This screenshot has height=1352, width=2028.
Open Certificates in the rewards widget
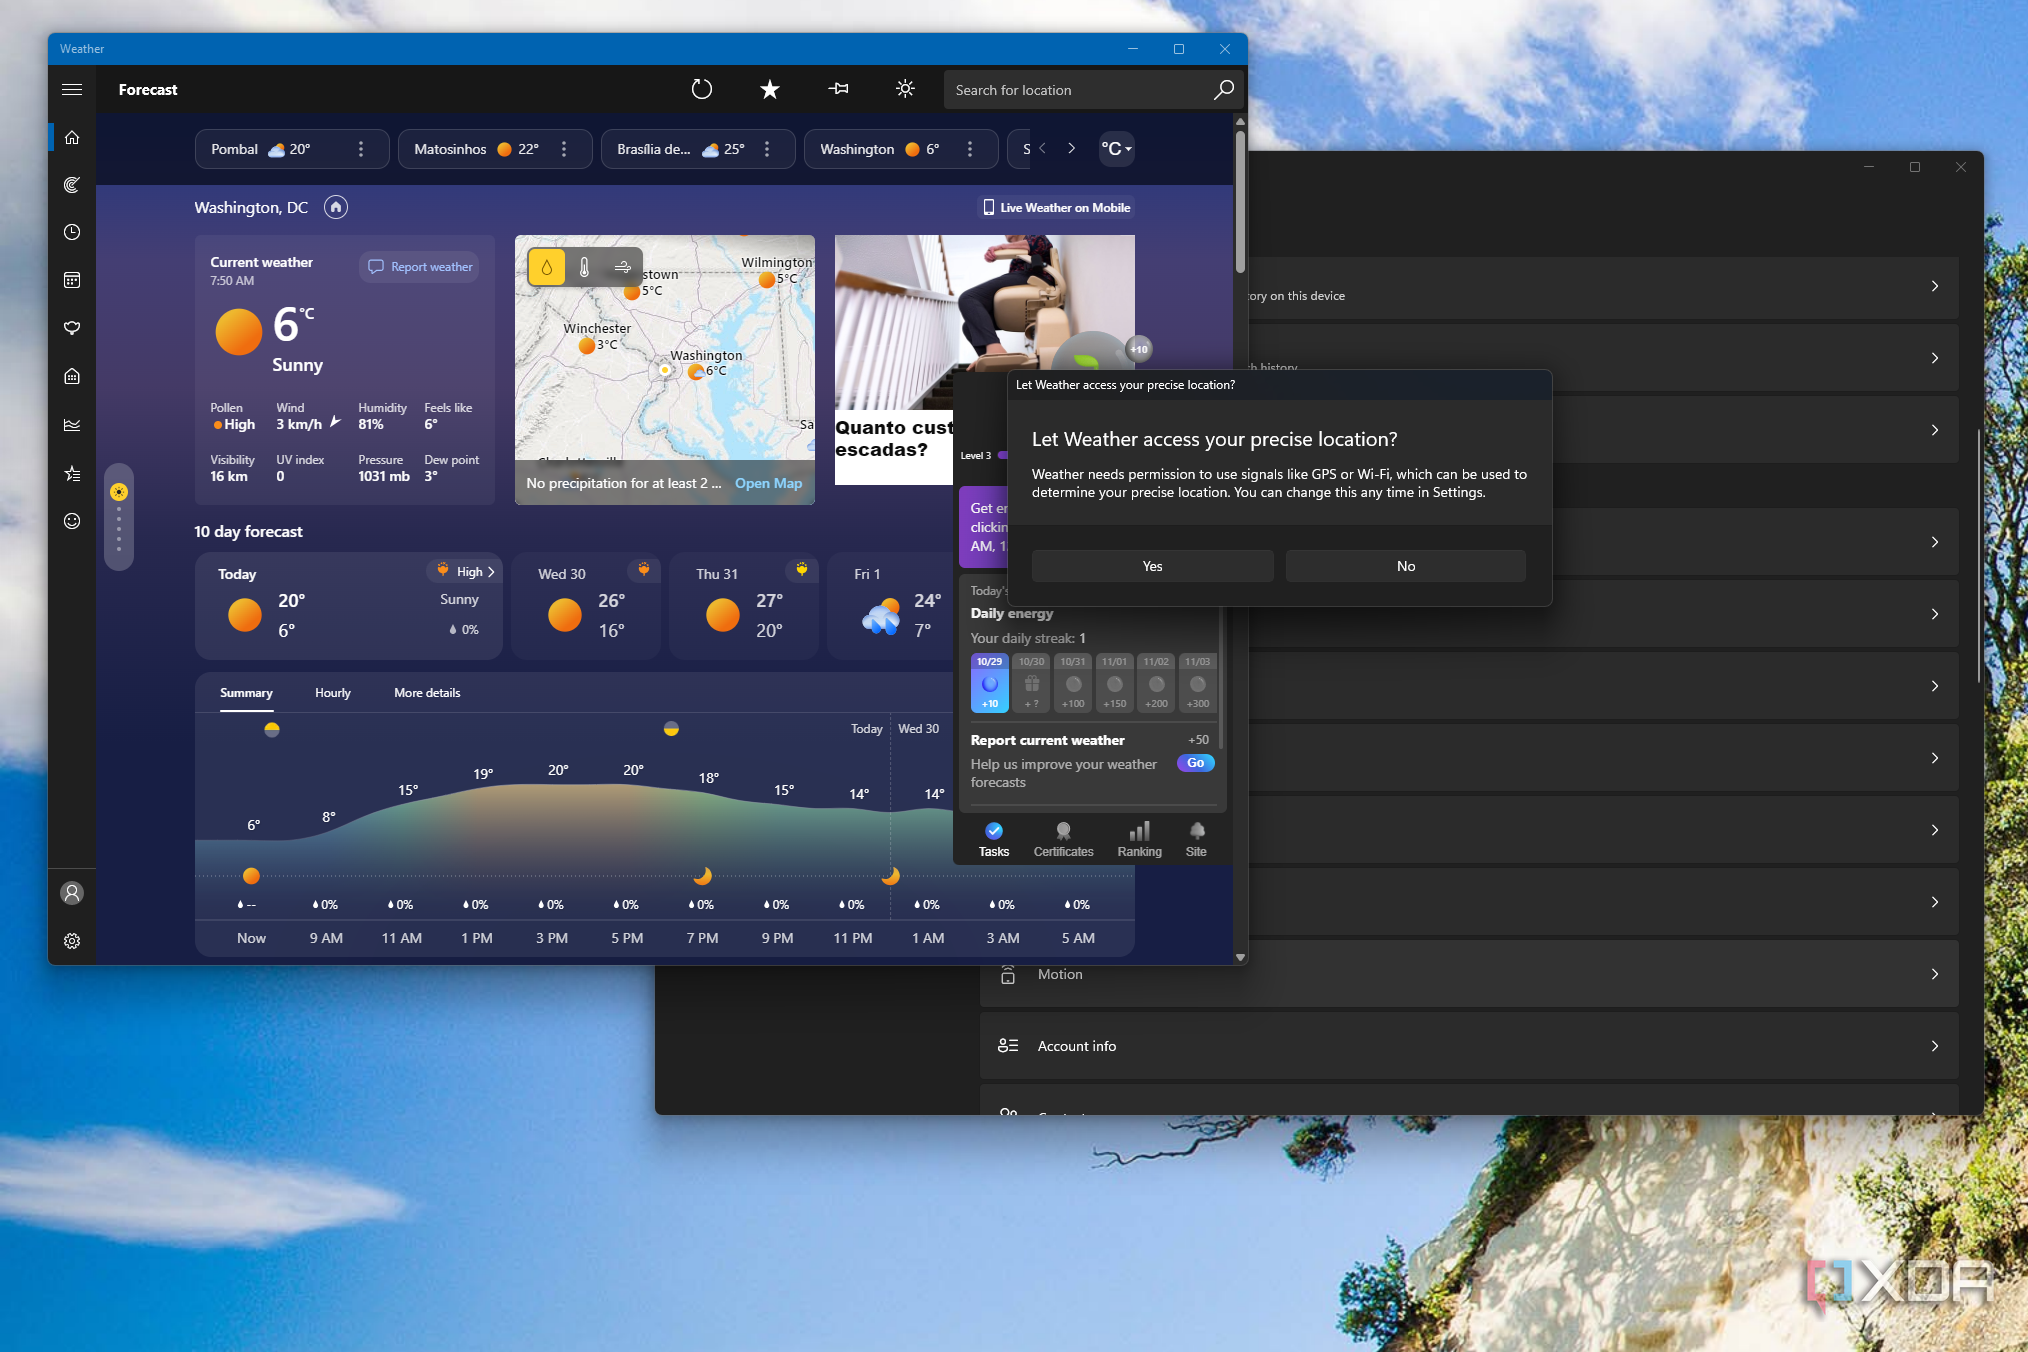[x=1062, y=838]
